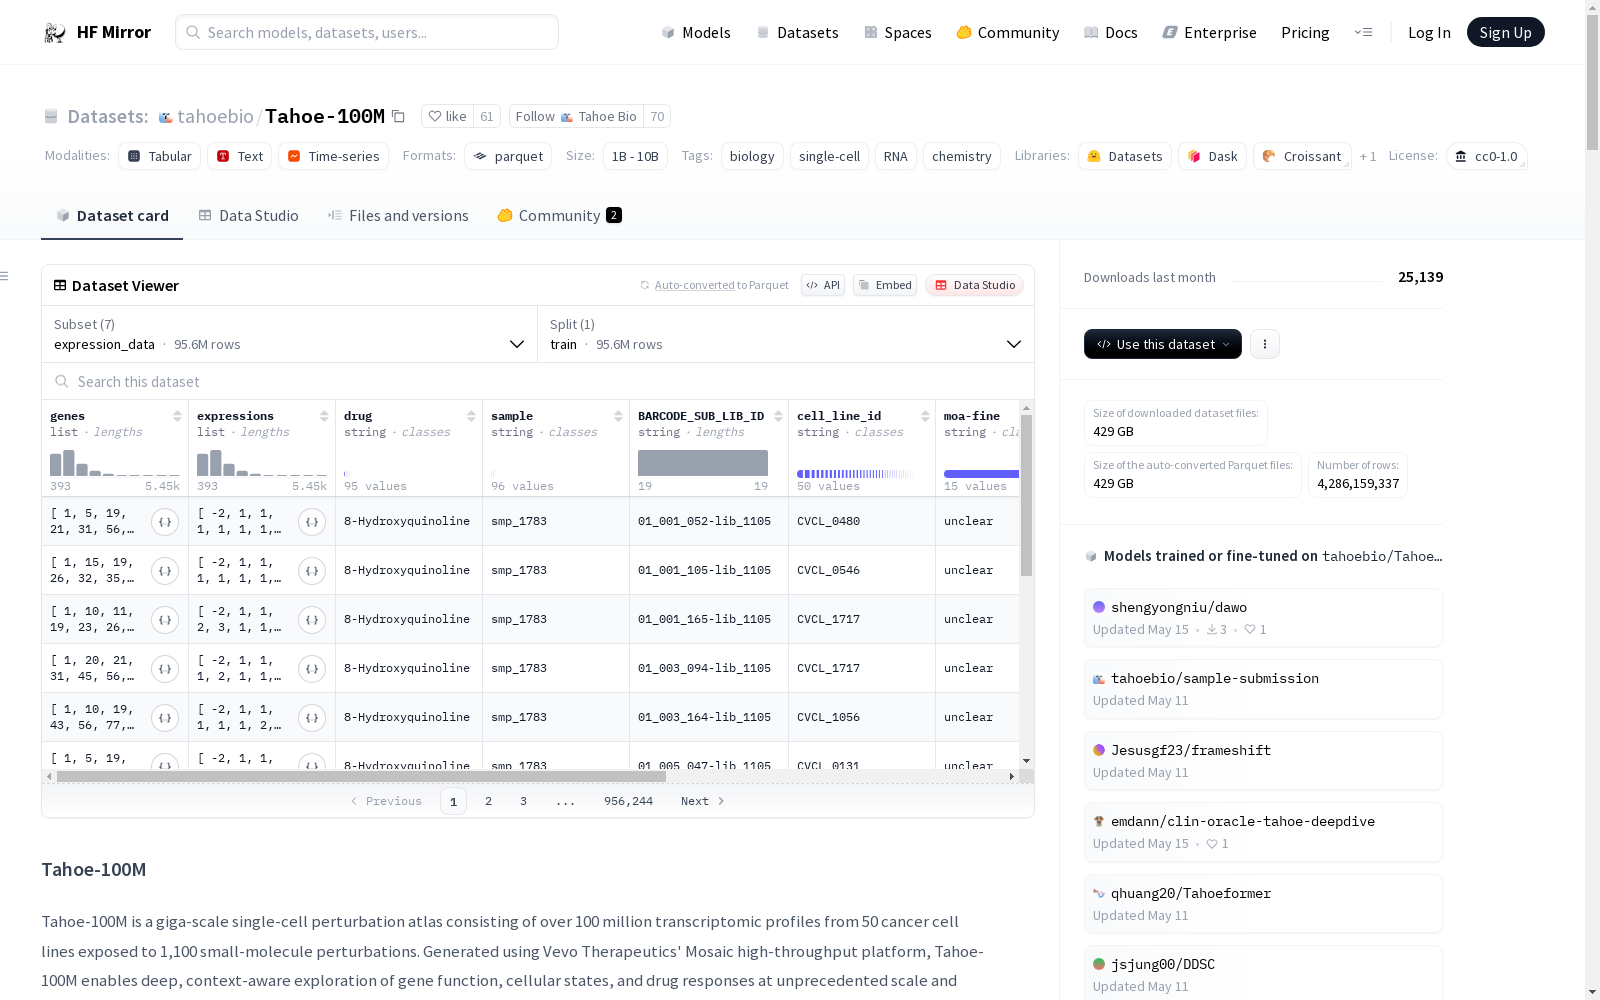The image size is (1600, 1000).
Task: Open the three-dot options next to Use this dataset
Action: 1265,344
